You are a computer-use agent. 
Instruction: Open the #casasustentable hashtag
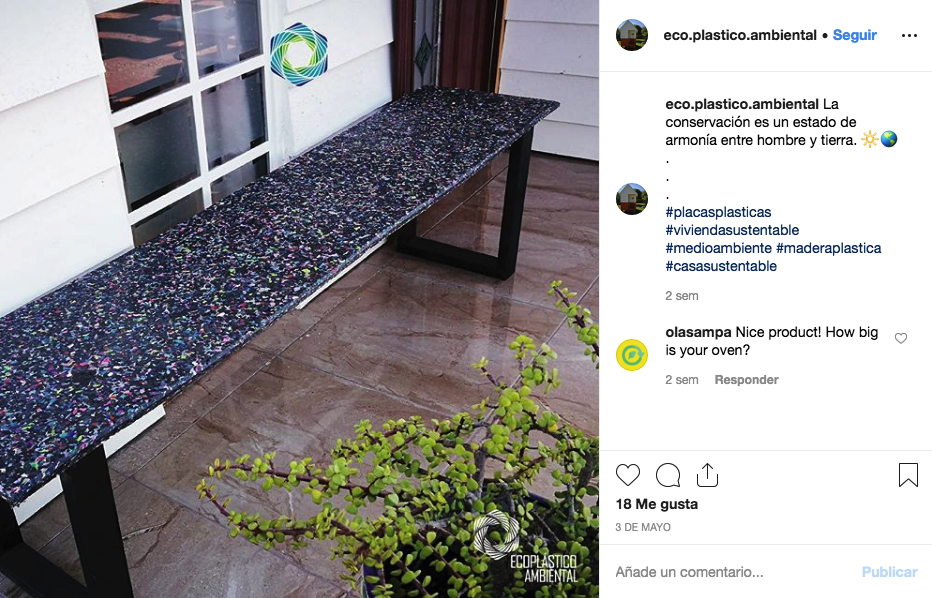click(721, 266)
